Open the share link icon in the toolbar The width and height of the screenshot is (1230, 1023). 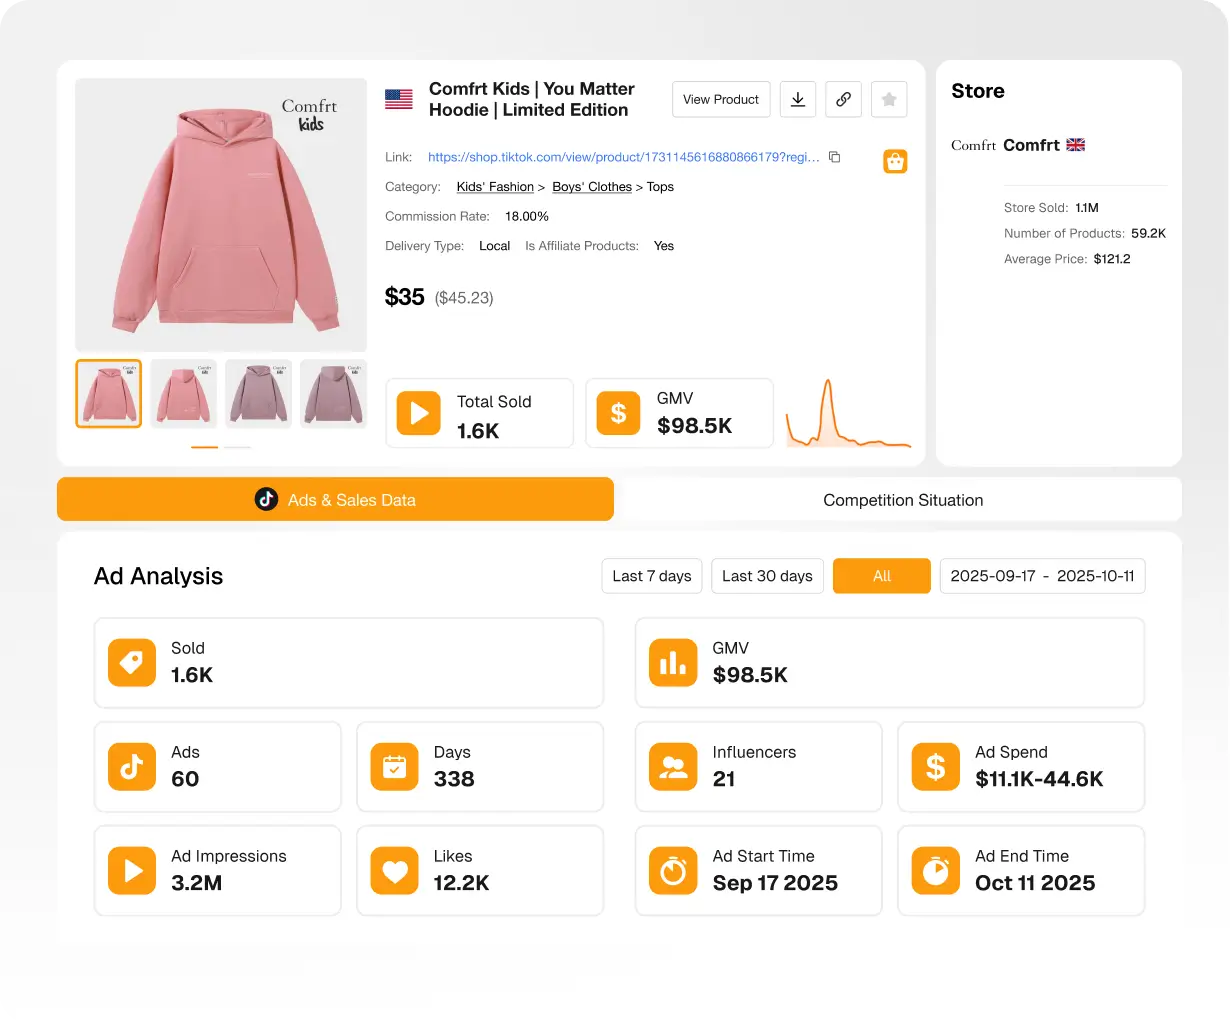tap(843, 99)
